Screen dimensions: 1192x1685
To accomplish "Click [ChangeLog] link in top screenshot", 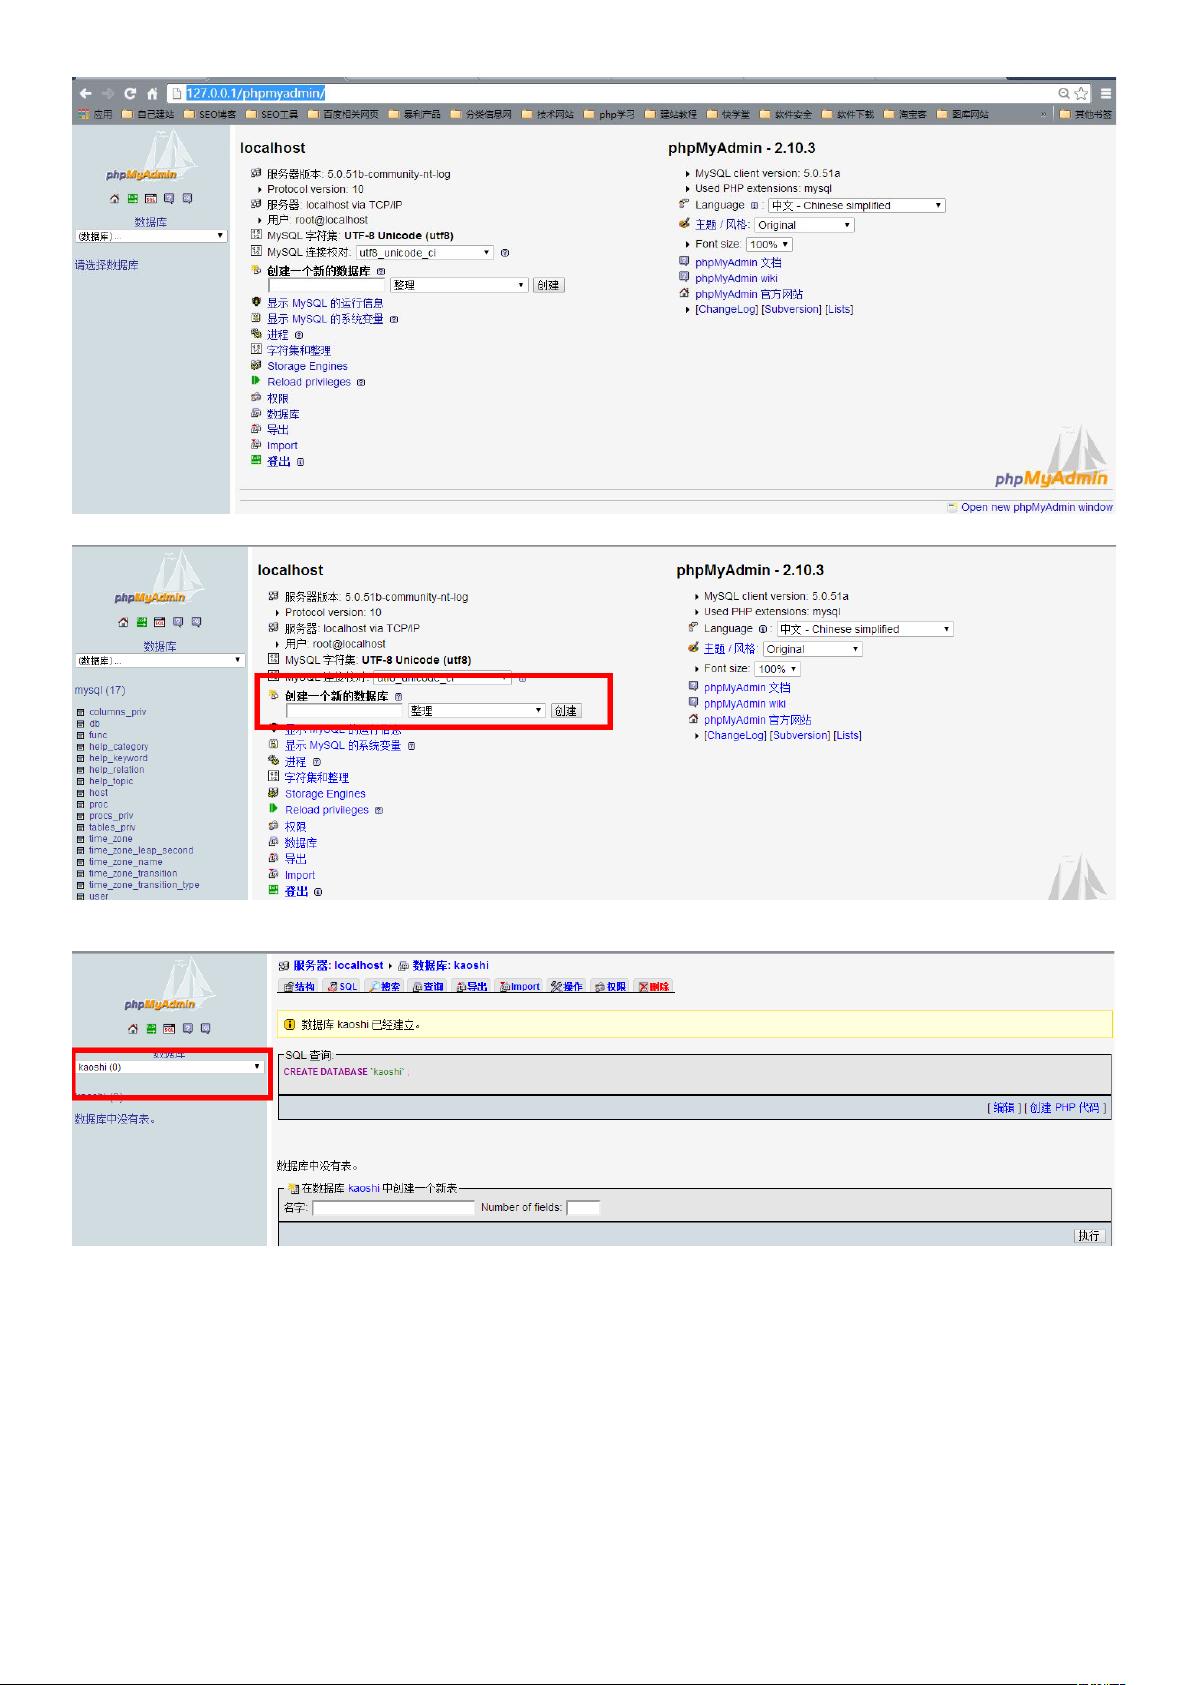I will coord(727,309).
